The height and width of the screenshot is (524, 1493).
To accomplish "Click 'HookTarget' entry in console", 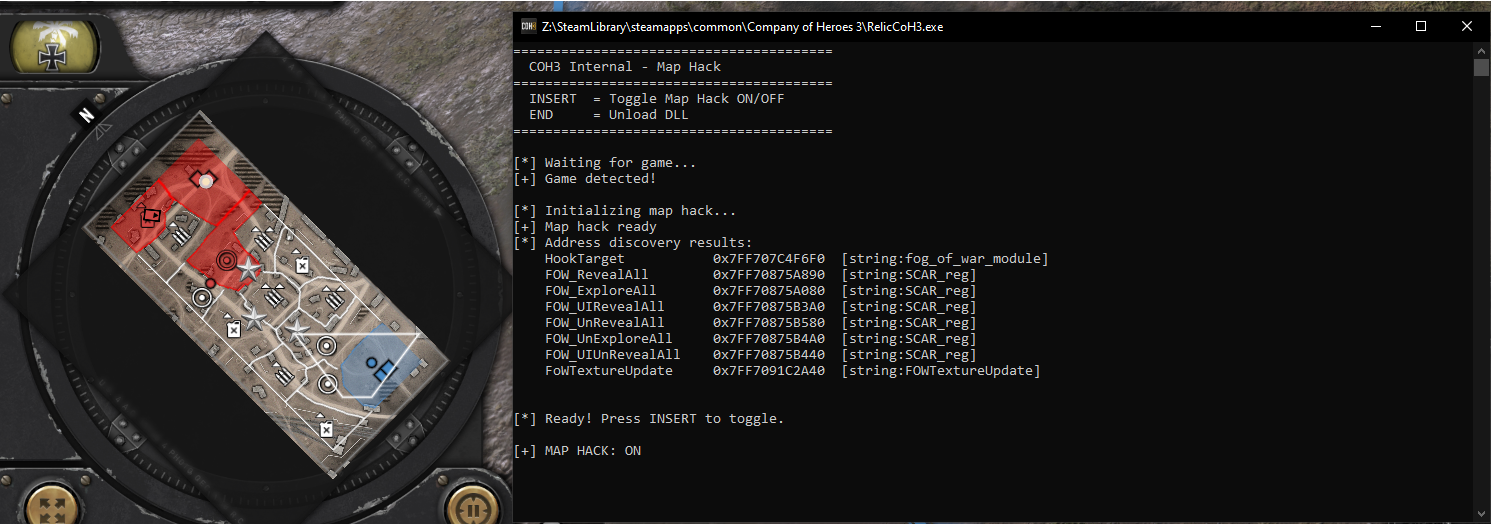I will point(585,259).
